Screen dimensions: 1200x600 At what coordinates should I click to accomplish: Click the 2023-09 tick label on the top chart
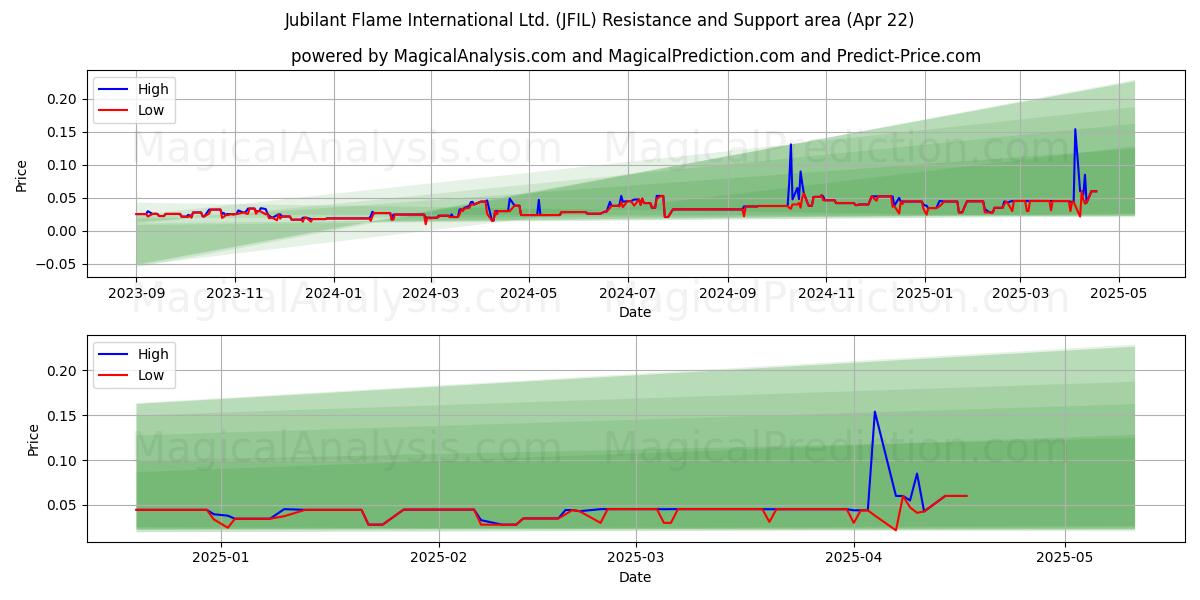pos(136,293)
